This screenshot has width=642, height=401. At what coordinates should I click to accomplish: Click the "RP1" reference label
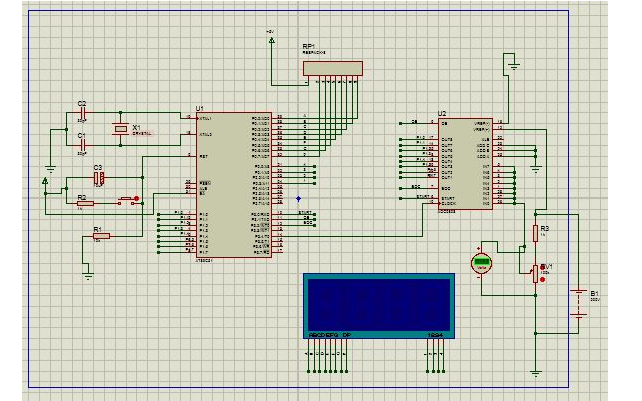click(309, 47)
